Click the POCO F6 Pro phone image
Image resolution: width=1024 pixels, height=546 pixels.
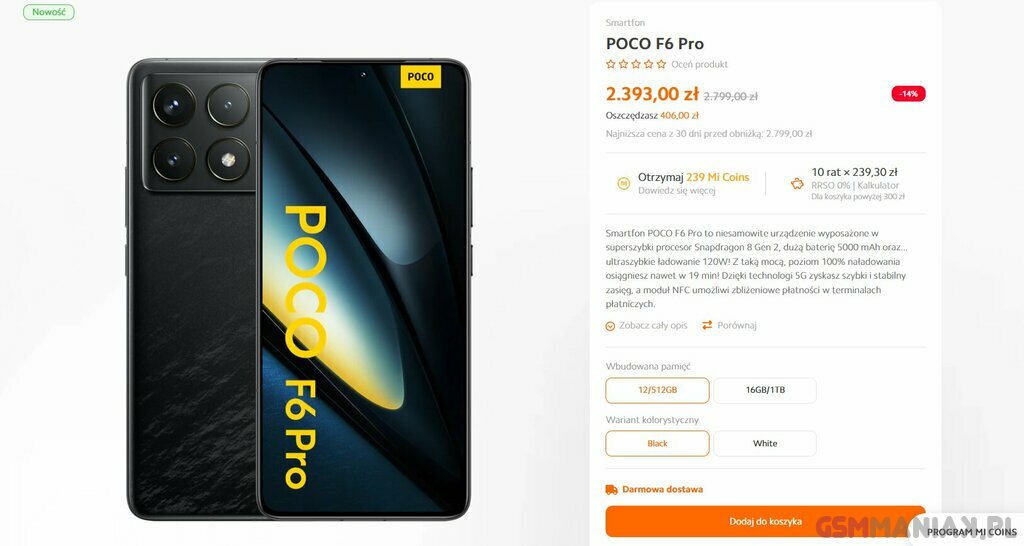pos(298,289)
